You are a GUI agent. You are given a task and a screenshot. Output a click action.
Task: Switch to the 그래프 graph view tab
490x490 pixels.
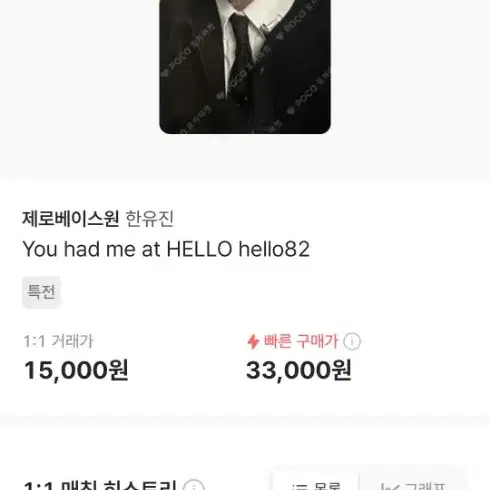coord(412,481)
